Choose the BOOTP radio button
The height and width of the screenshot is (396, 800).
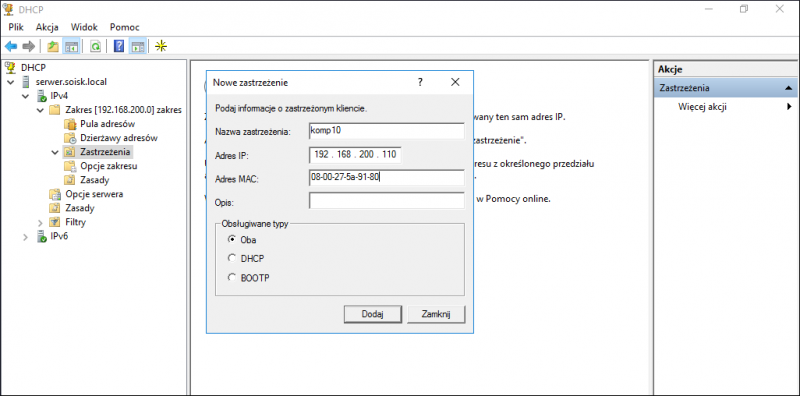(x=232, y=278)
